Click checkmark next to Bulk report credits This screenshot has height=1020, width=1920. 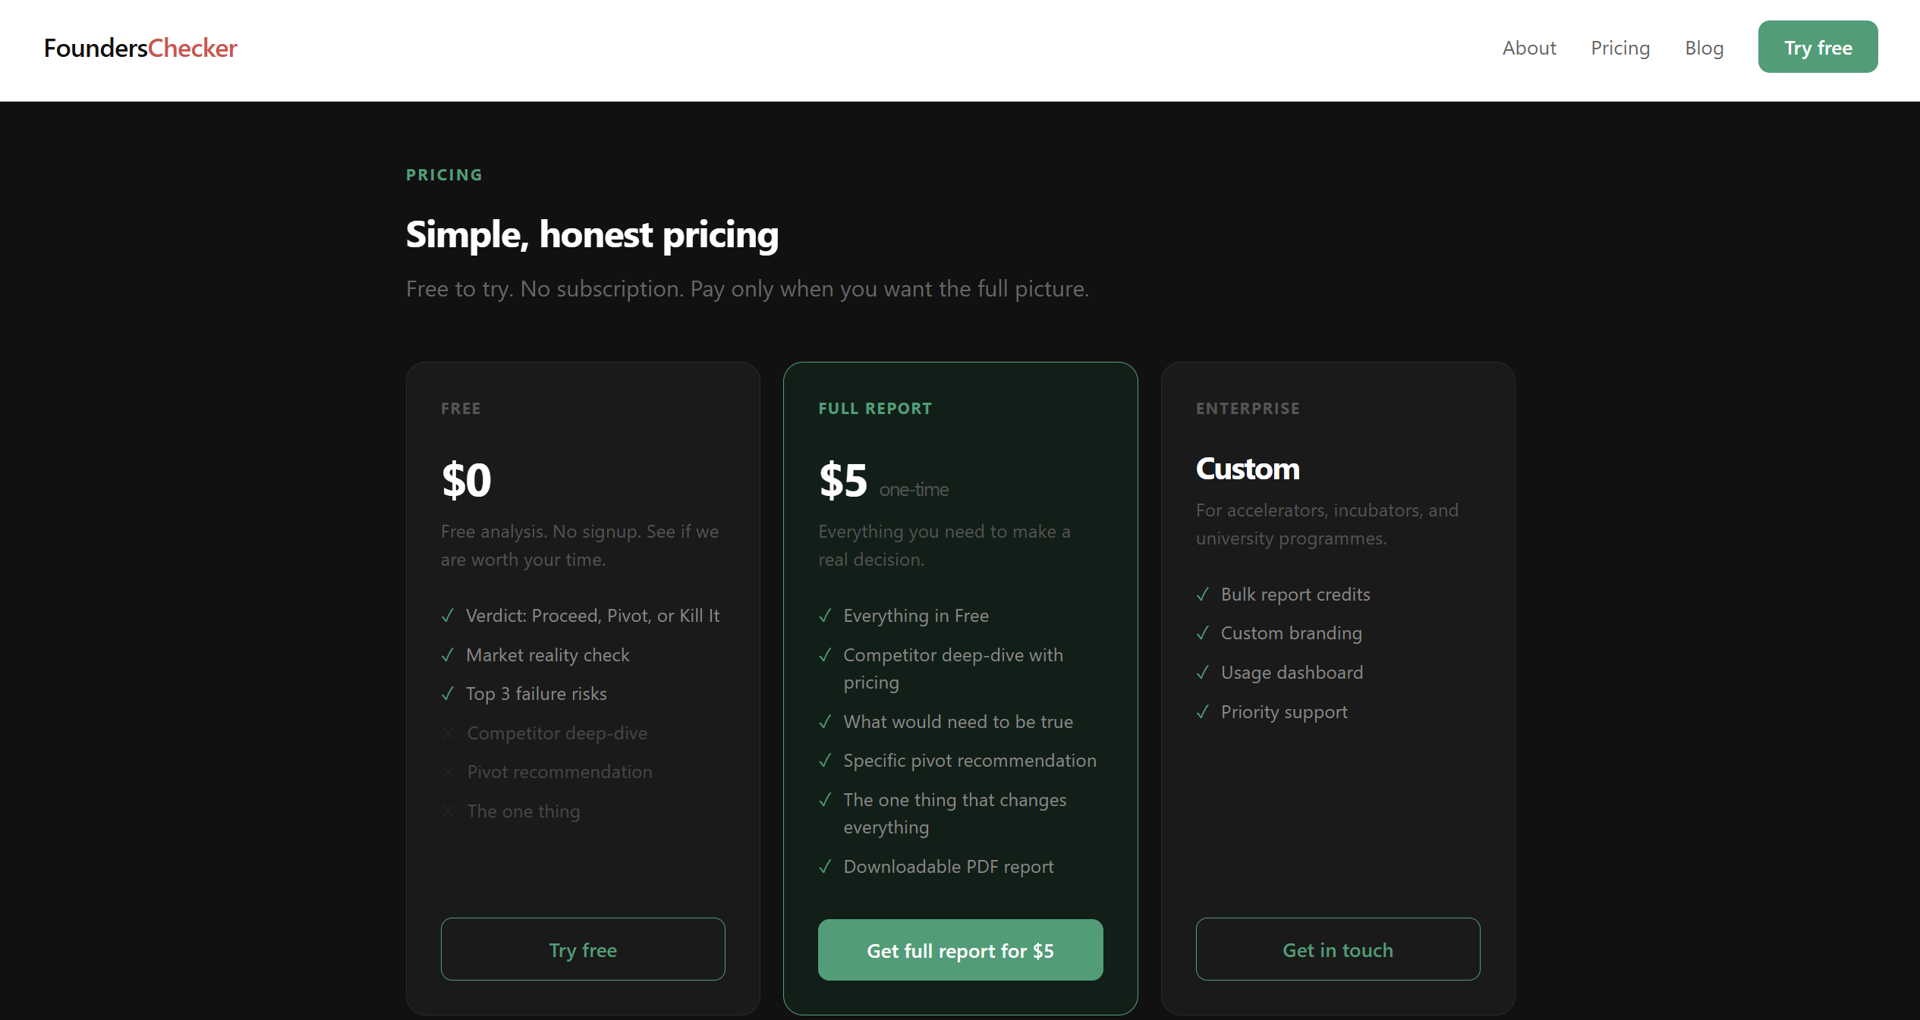(x=1203, y=595)
